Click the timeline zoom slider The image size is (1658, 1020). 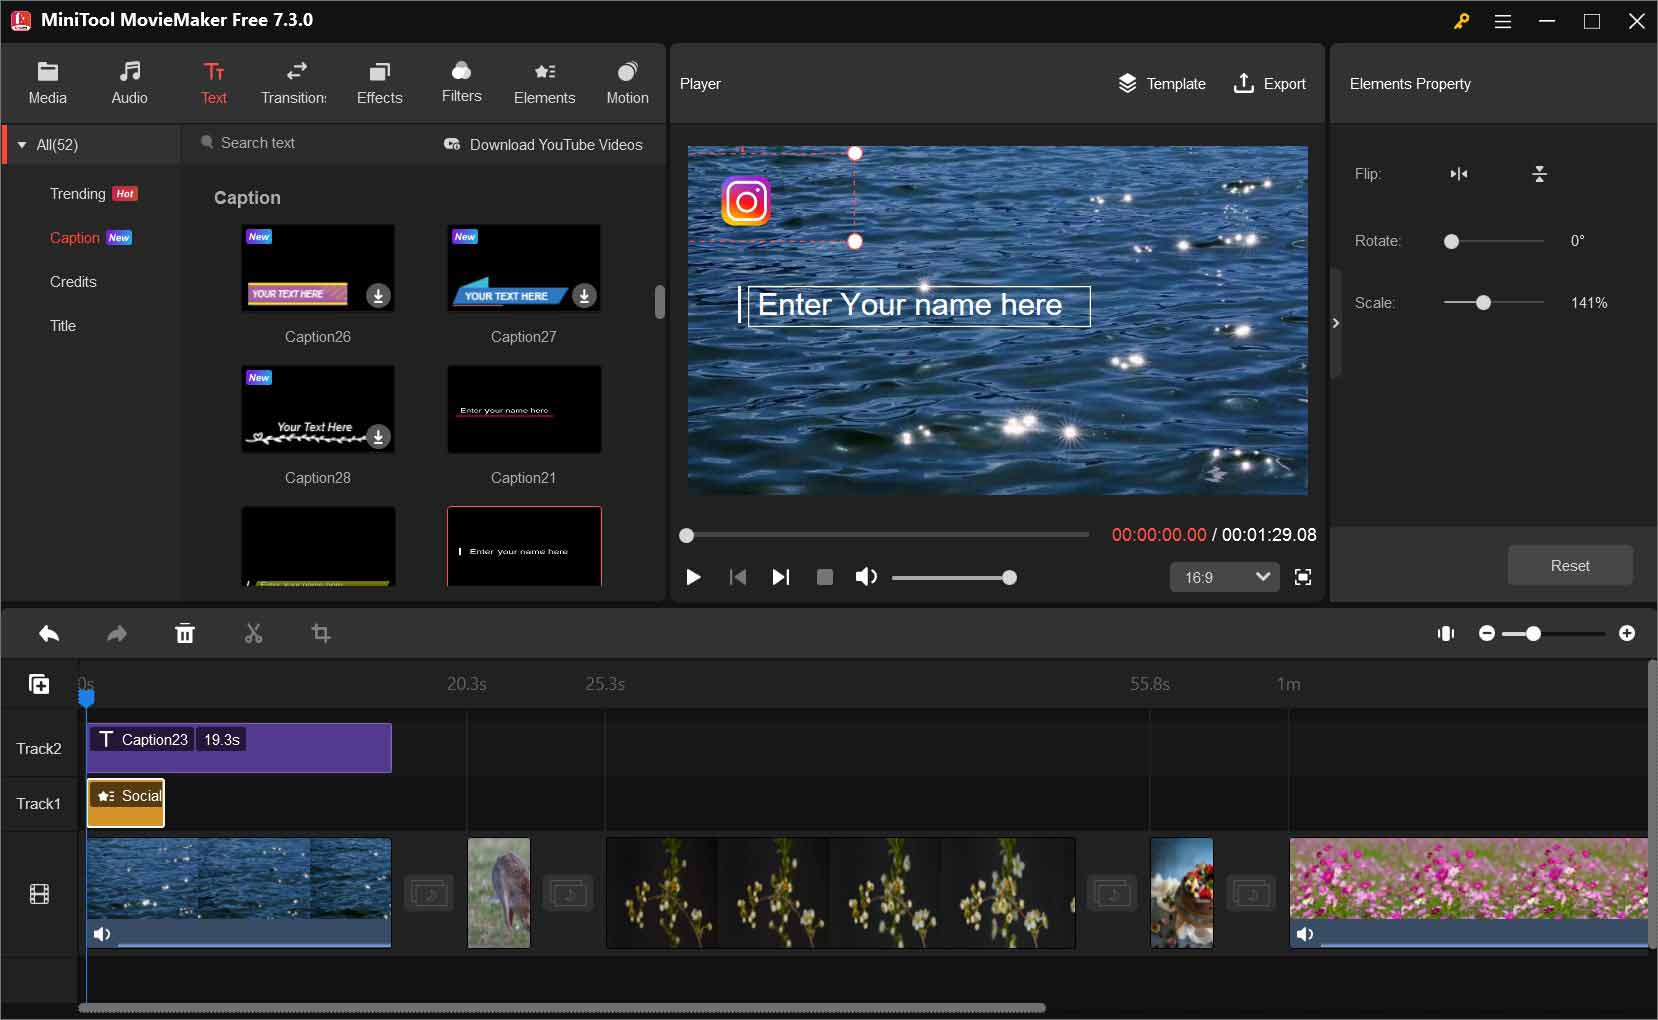[1555, 633]
